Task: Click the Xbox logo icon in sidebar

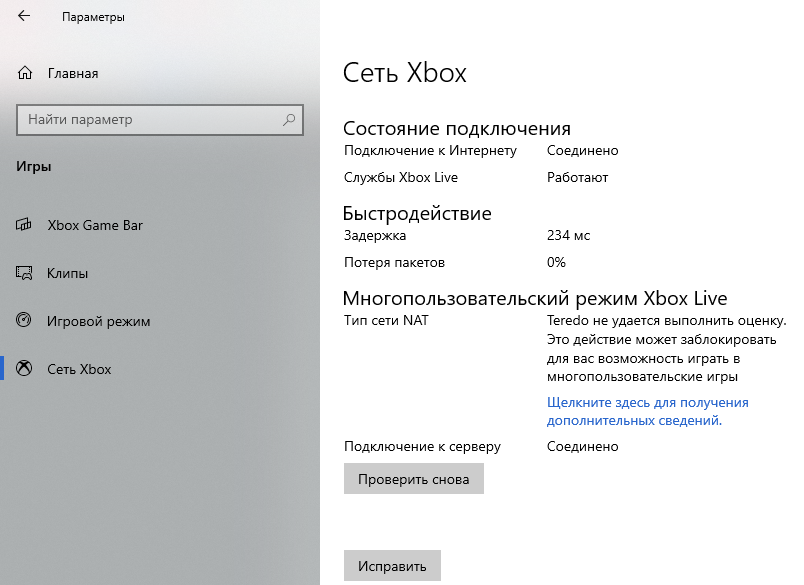Action: (24, 368)
